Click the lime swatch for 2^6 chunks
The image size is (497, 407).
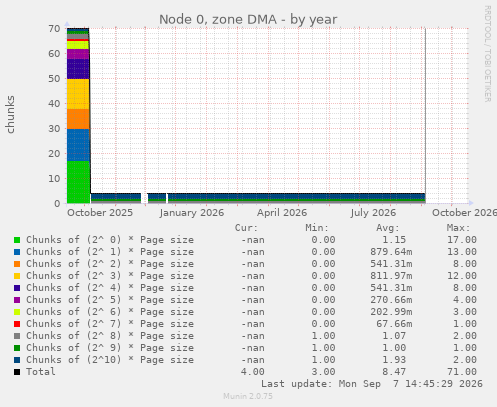coord(17,312)
